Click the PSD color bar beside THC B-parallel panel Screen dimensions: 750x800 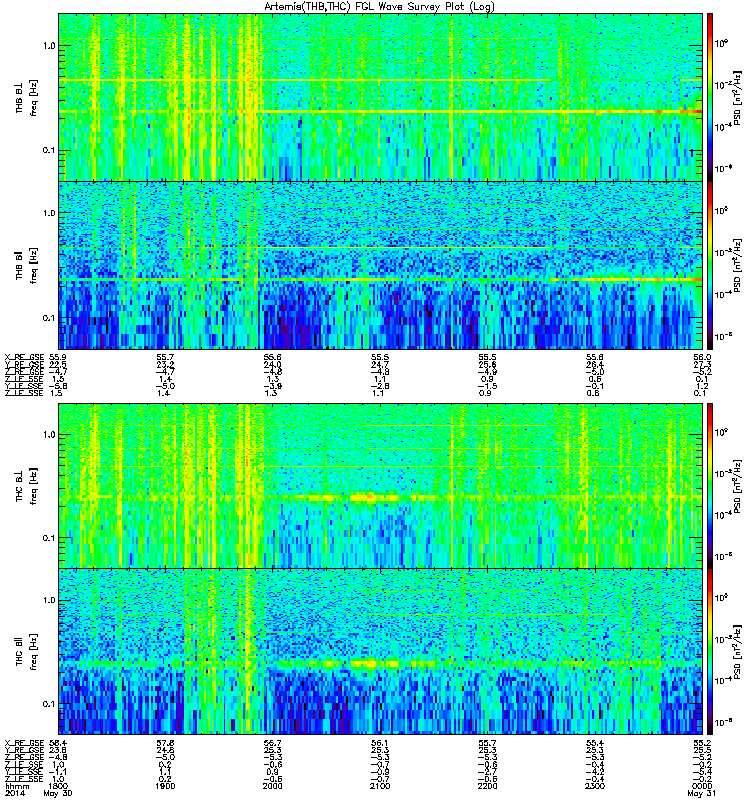pyautogui.click(x=709, y=652)
